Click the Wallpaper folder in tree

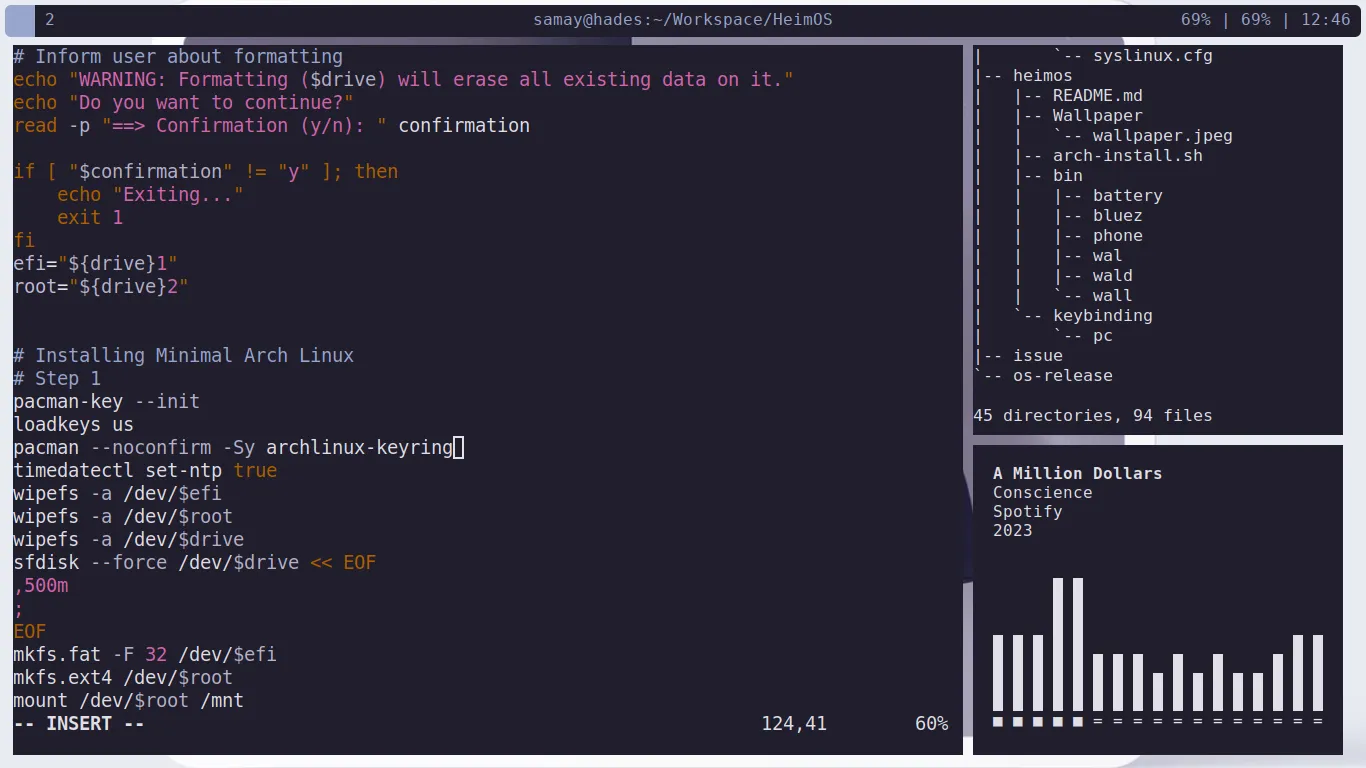coord(1097,115)
